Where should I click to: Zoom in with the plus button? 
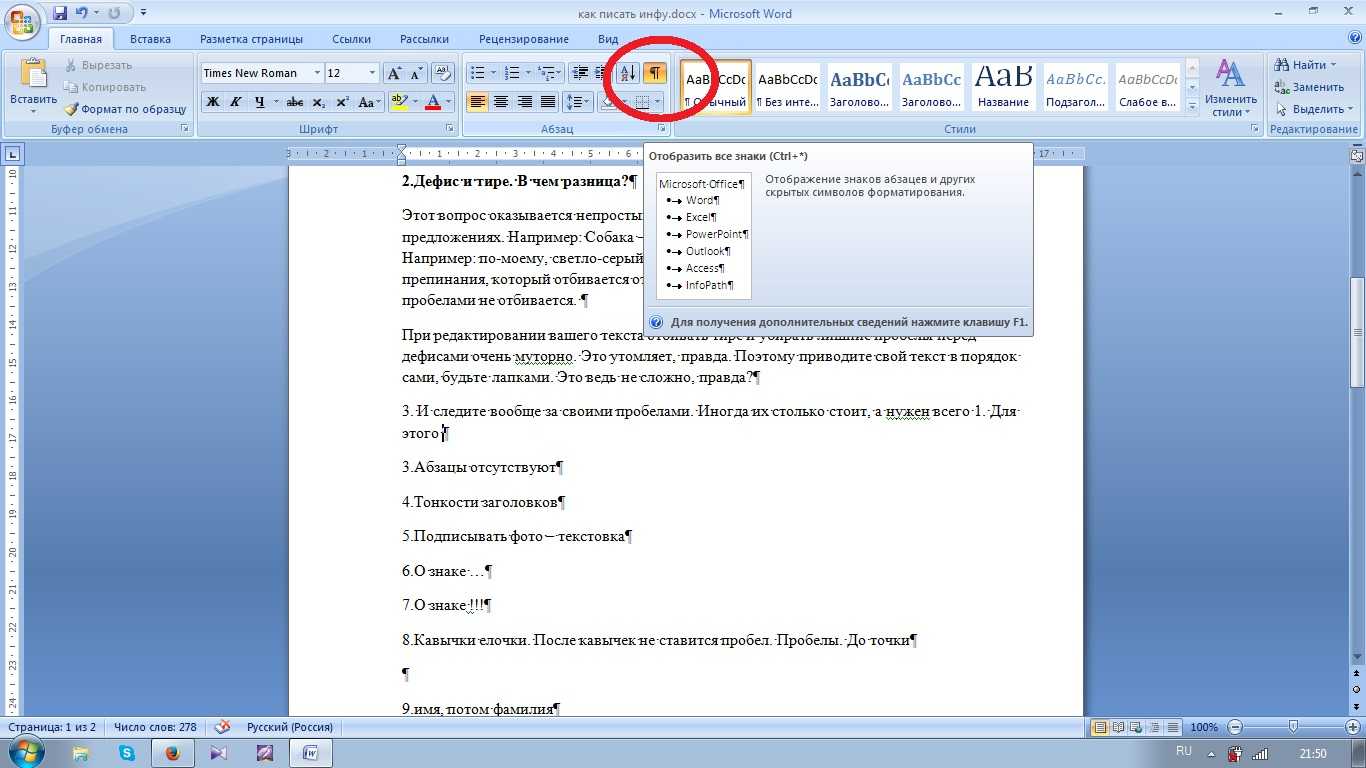pyautogui.click(x=1352, y=727)
